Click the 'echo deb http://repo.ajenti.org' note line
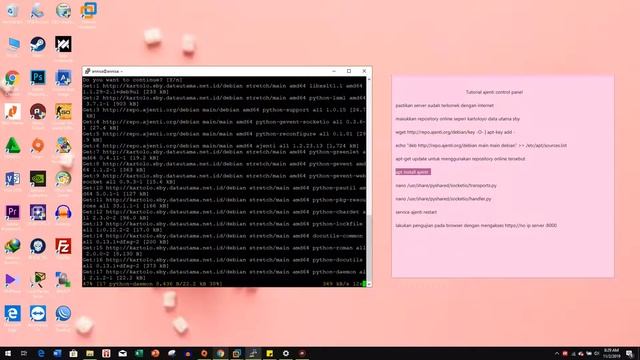The image size is (640, 360). click(x=481, y=145)
